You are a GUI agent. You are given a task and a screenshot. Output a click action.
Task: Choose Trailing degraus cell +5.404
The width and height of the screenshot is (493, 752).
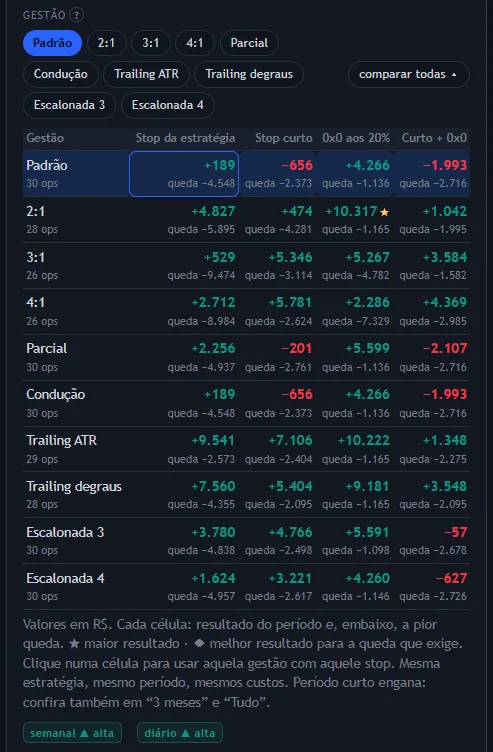click(x=278, y=495)
